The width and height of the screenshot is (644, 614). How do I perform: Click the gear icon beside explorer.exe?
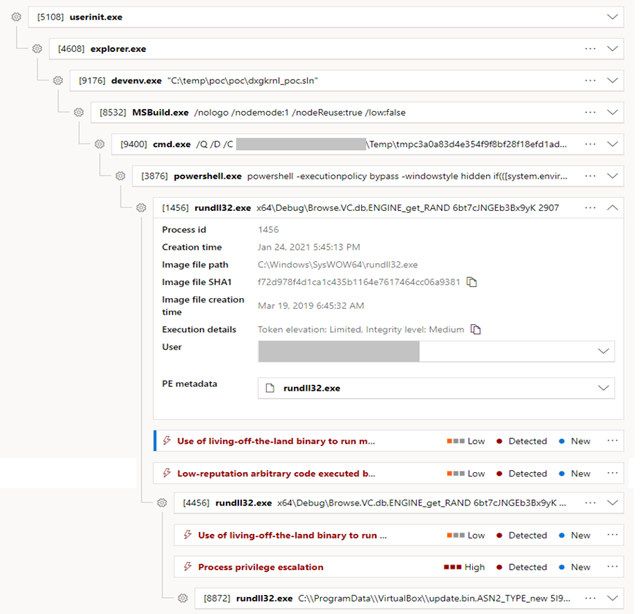pyautogui.click(x=36, y=48)
